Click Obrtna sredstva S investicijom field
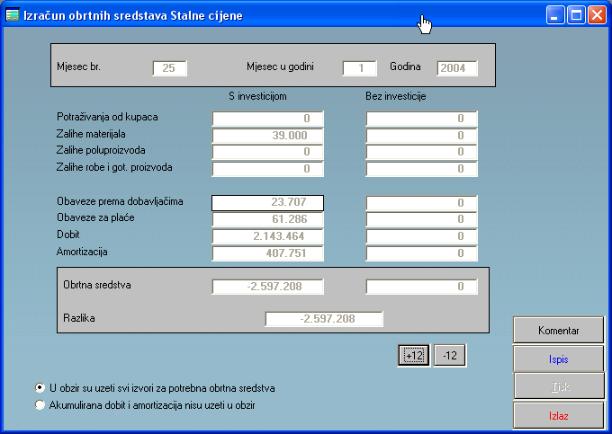Screen dimensions: 612x434 [x=268, y=286]
